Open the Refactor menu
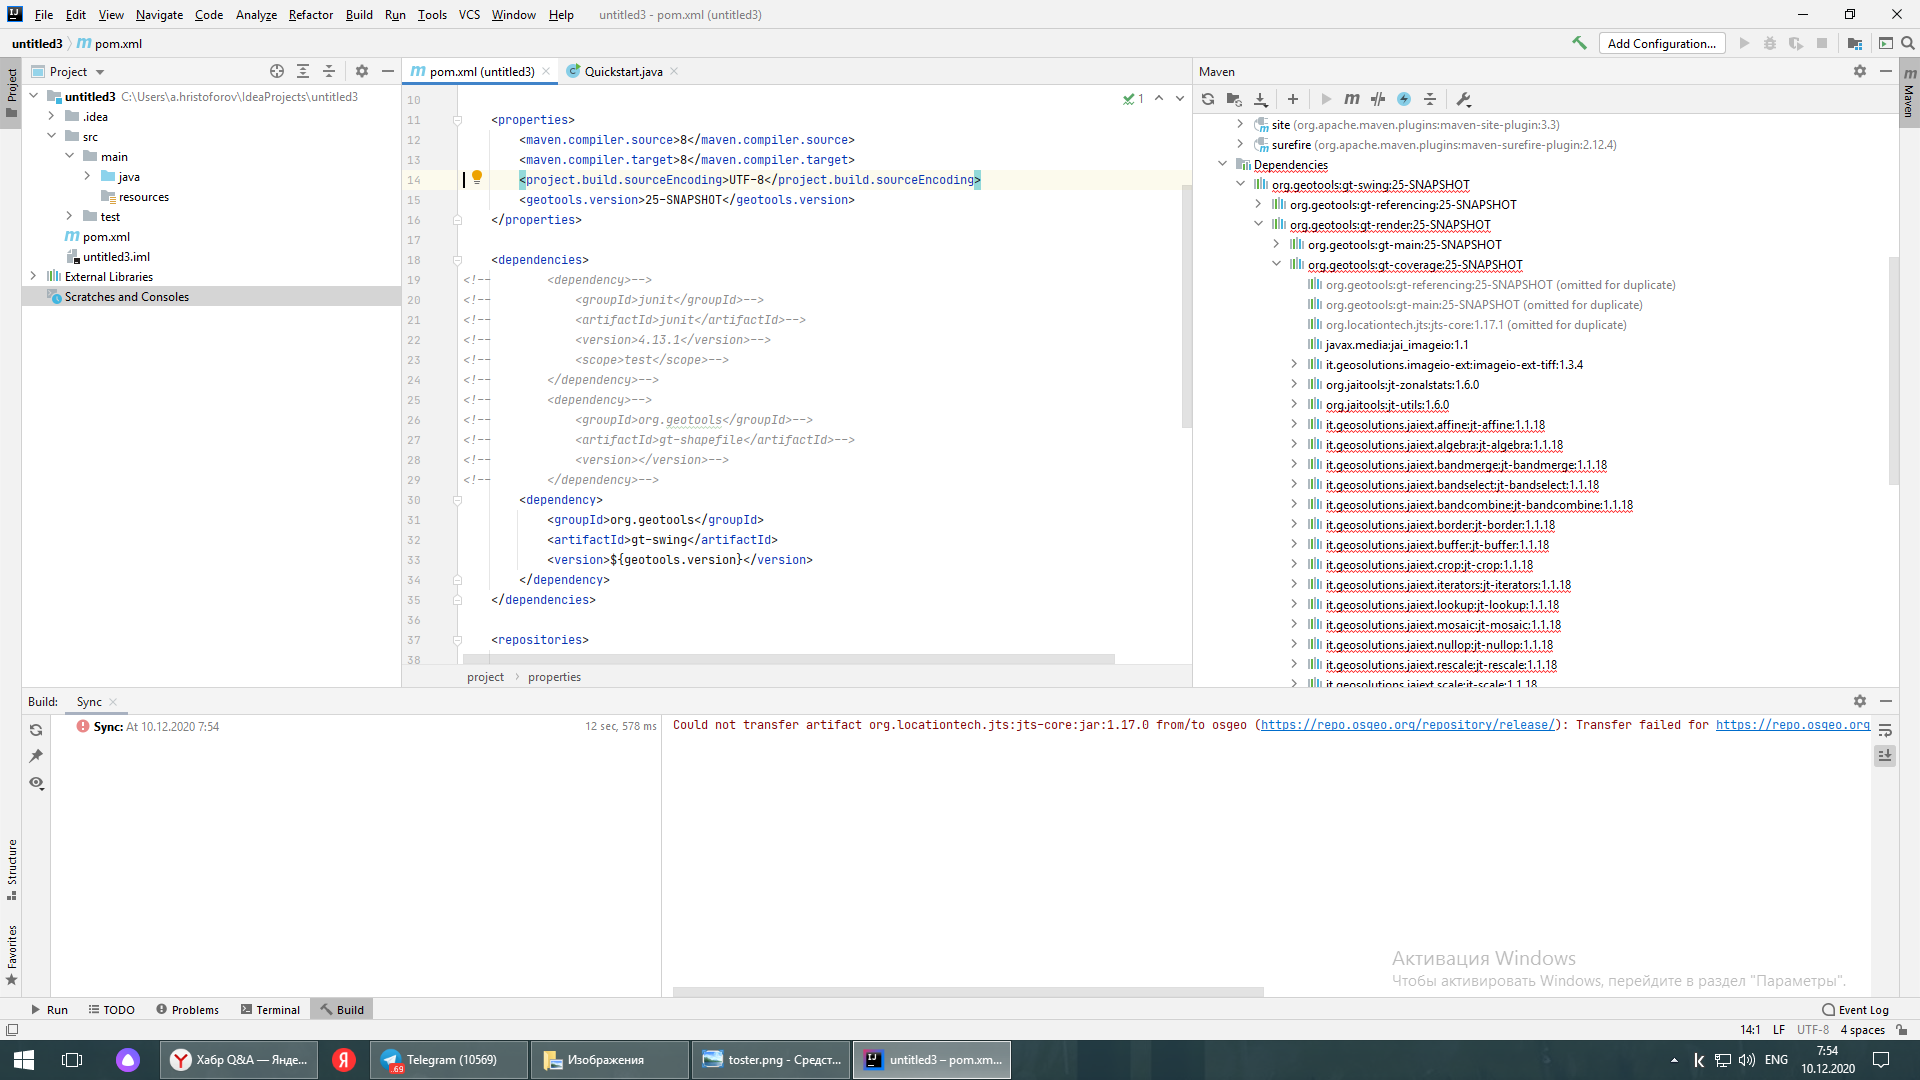The width and height of the screenshot is (1920, 1080). coord(311,14)
